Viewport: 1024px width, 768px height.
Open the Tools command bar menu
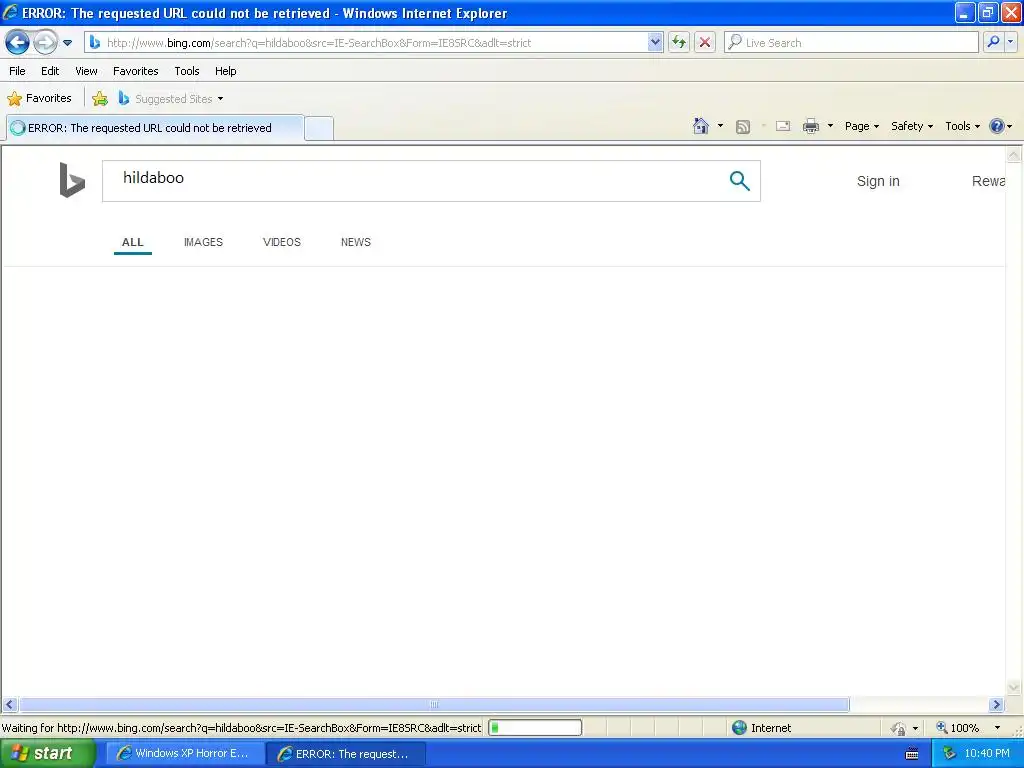(x=962, y=126)
